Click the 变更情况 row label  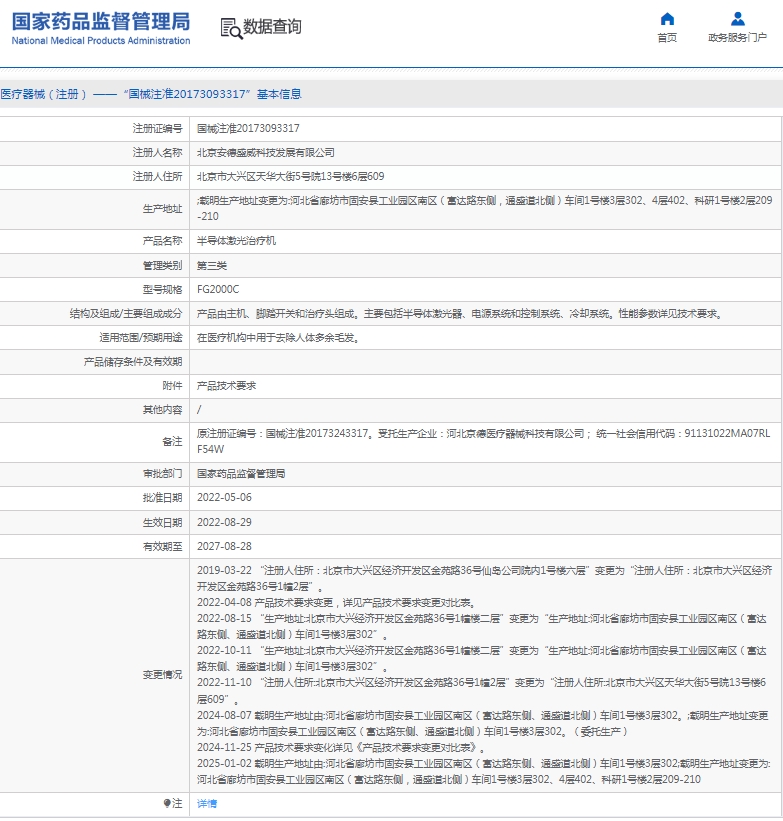click(162, 675)
